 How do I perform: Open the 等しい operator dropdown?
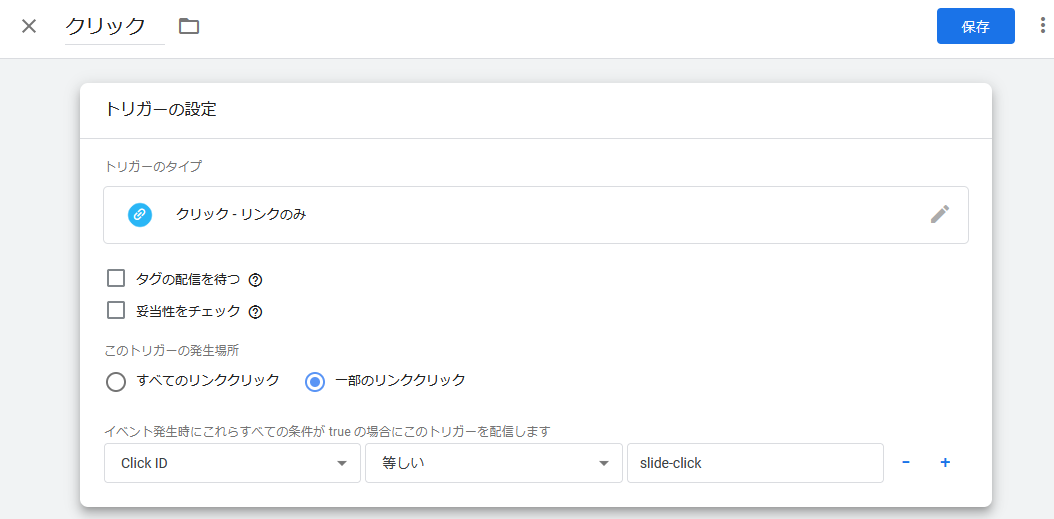point(494,463)
